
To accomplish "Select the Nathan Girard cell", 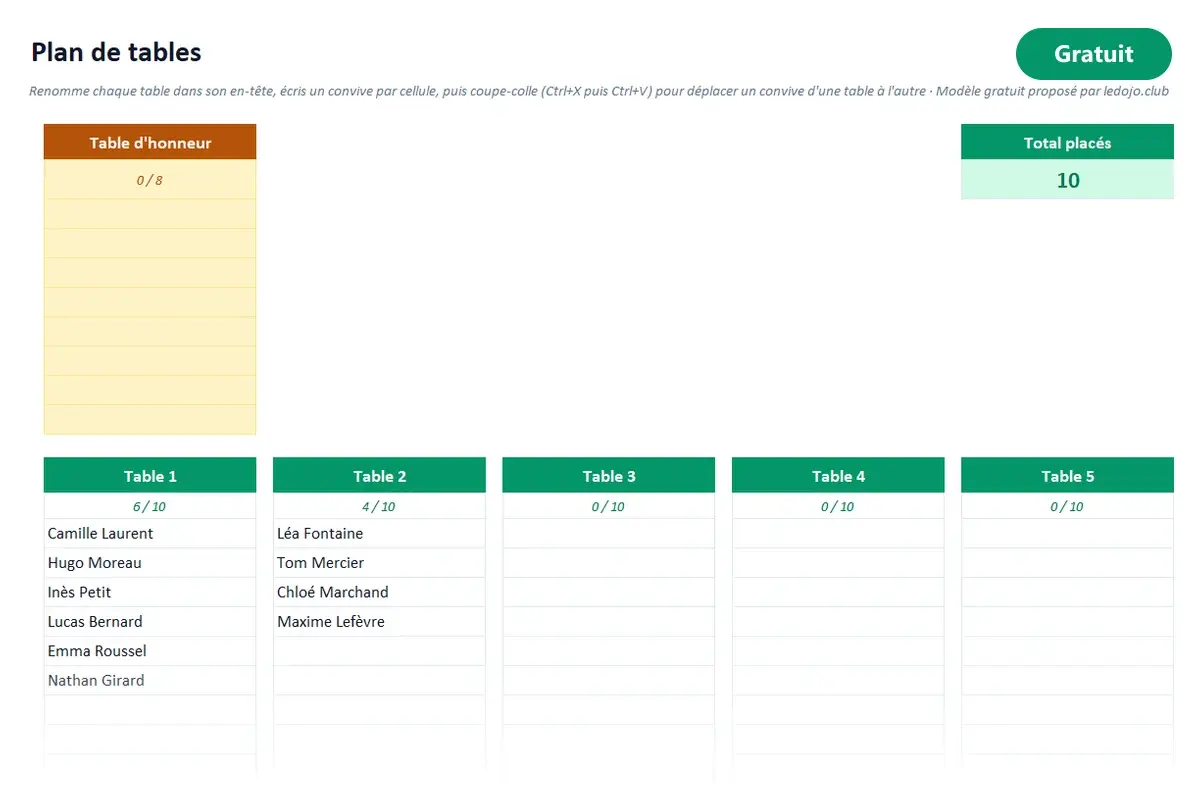I will click(150, 680).
